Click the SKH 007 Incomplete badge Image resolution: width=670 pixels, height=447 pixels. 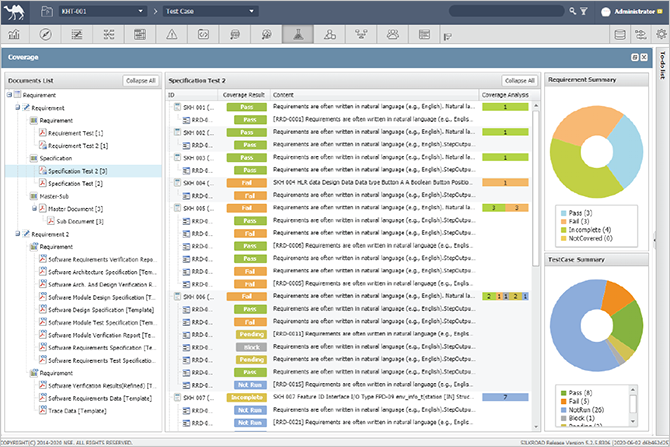click(x=247, y=397)
